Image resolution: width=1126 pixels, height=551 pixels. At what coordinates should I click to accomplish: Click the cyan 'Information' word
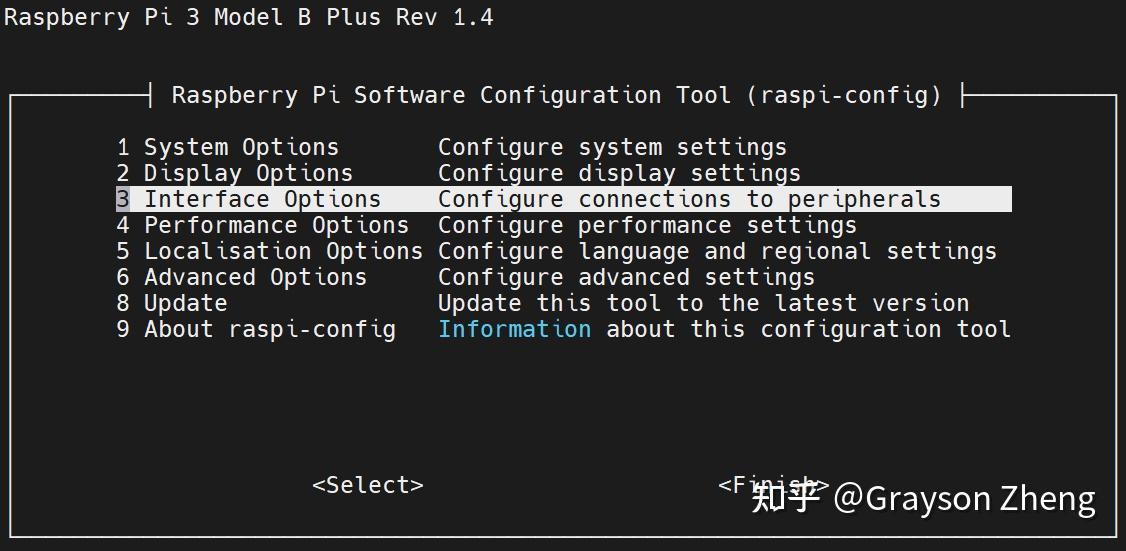pos(514,329)
